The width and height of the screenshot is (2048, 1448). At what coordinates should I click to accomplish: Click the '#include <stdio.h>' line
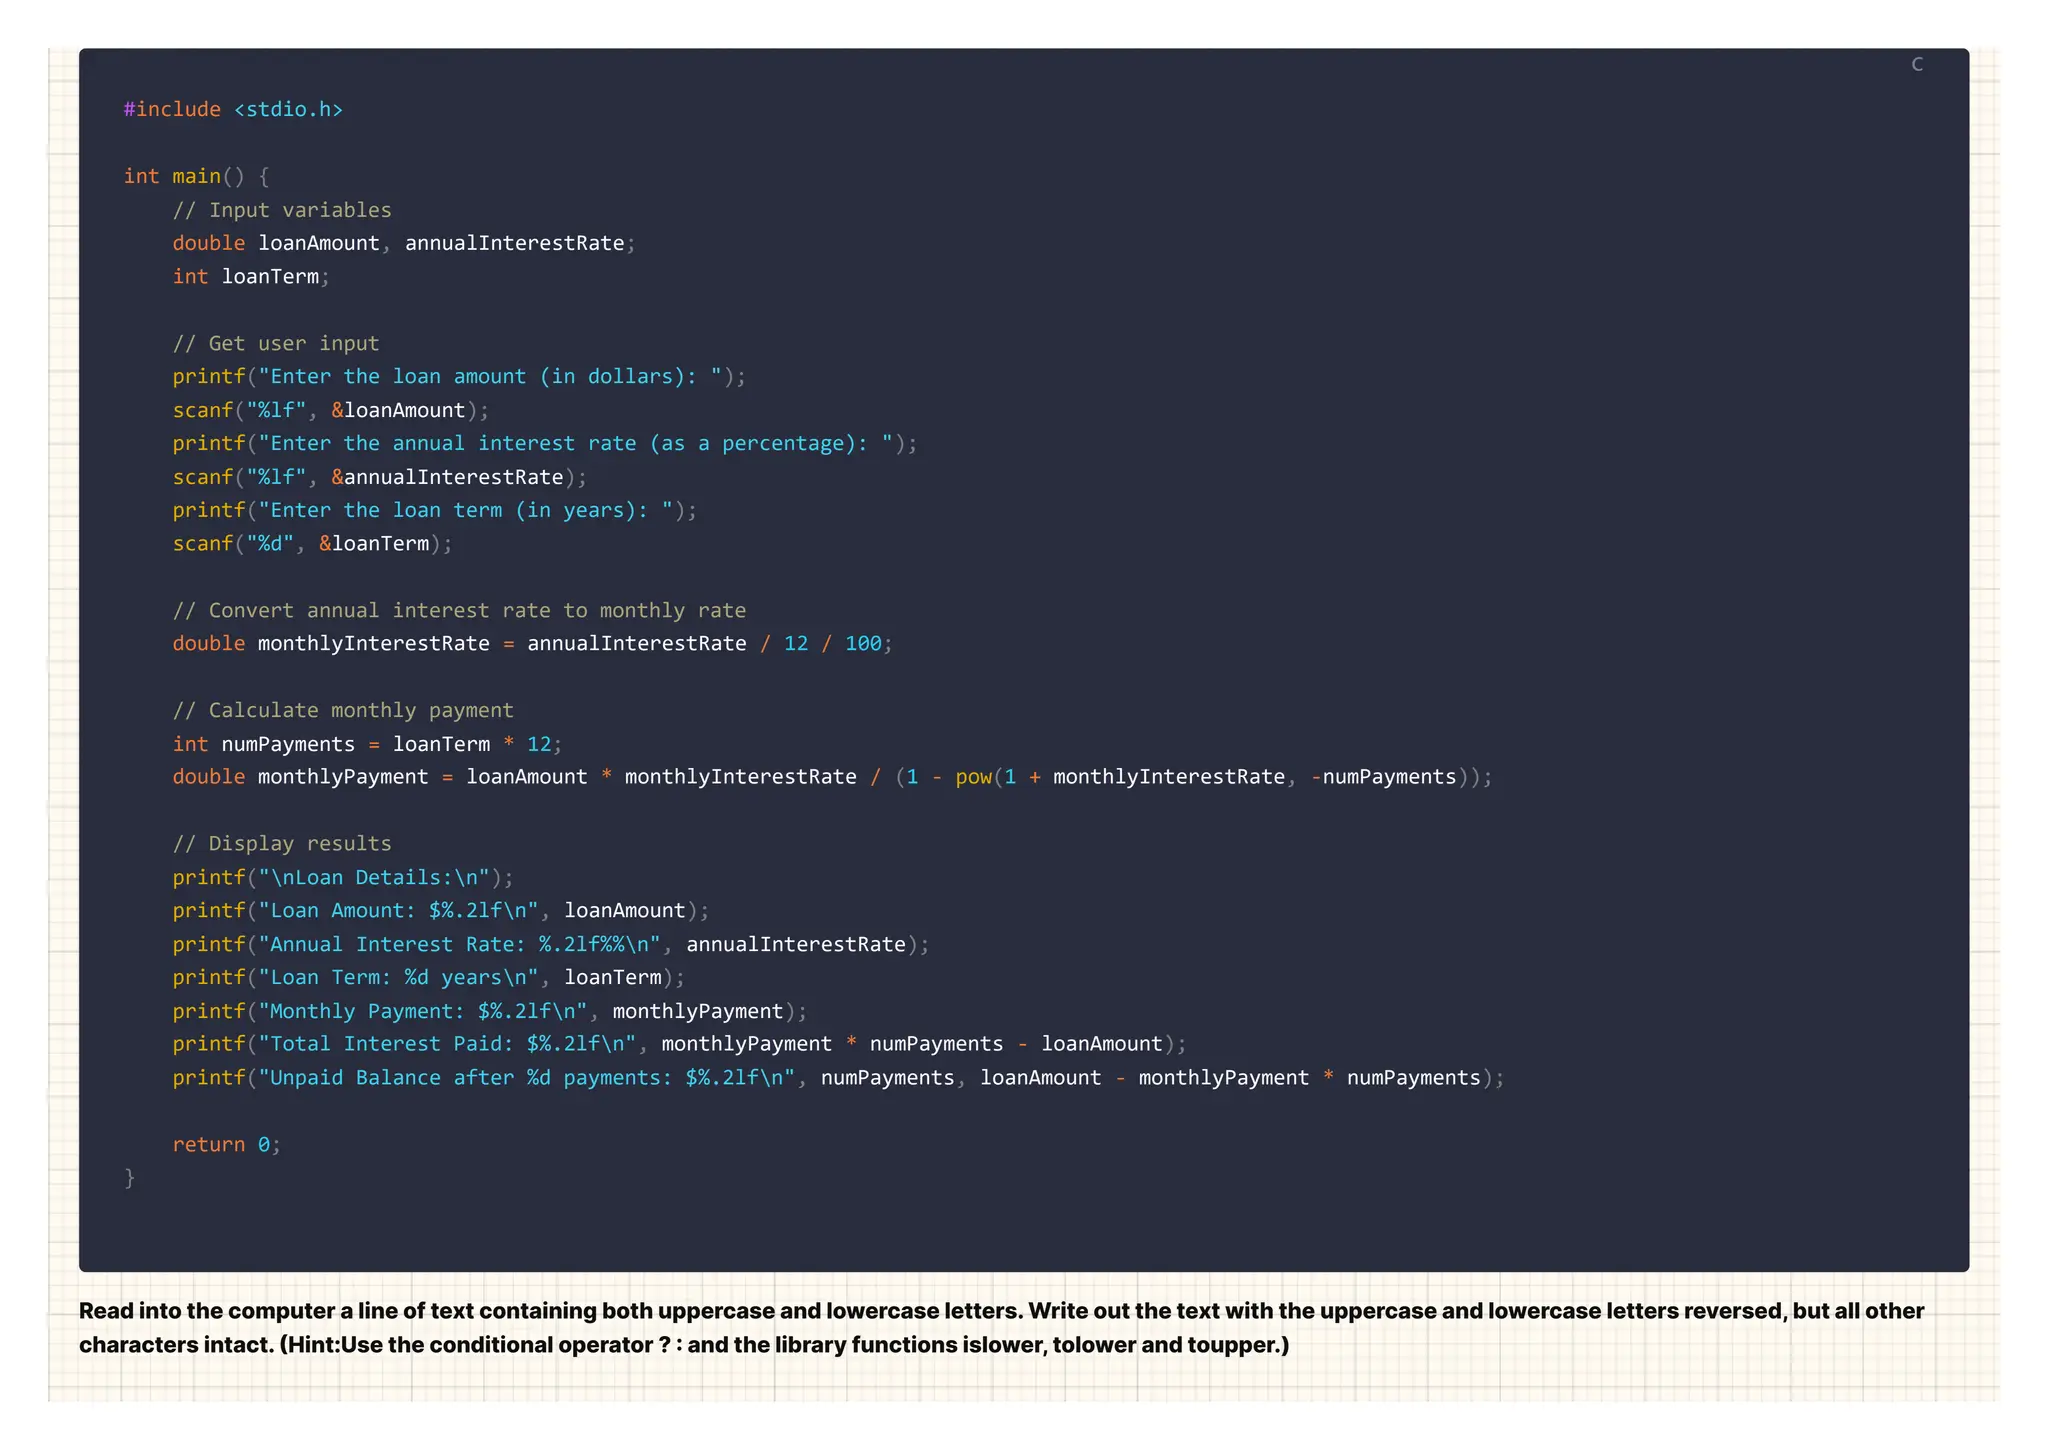233,109
